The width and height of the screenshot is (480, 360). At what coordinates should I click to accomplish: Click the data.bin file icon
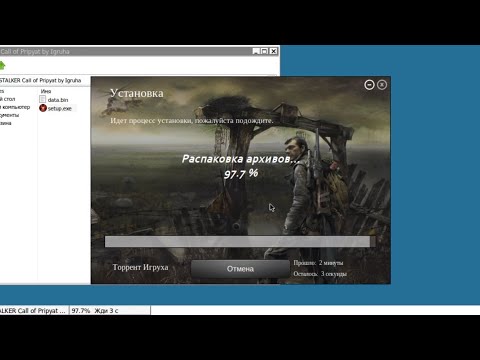point(43,99)
